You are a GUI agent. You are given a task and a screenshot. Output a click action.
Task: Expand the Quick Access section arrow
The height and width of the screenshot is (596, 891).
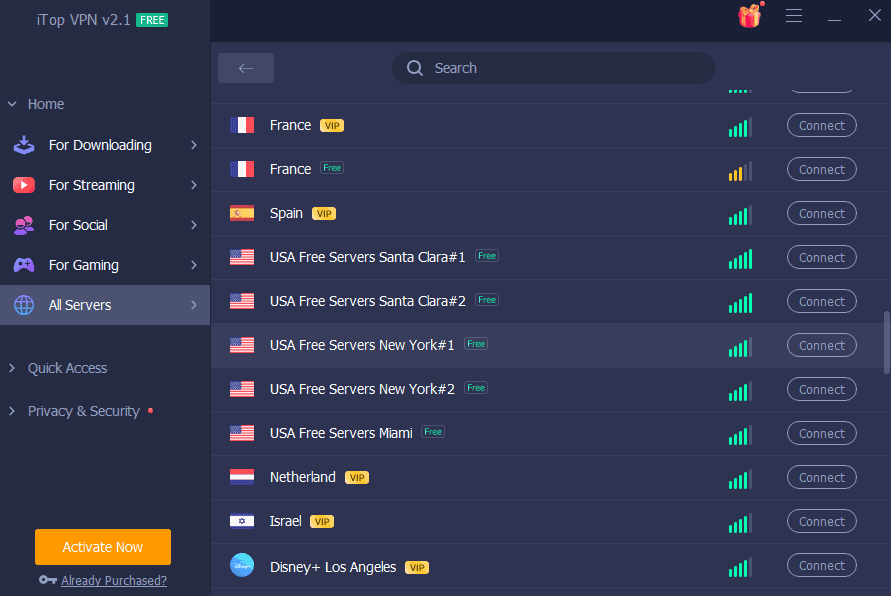pos(12,368)
